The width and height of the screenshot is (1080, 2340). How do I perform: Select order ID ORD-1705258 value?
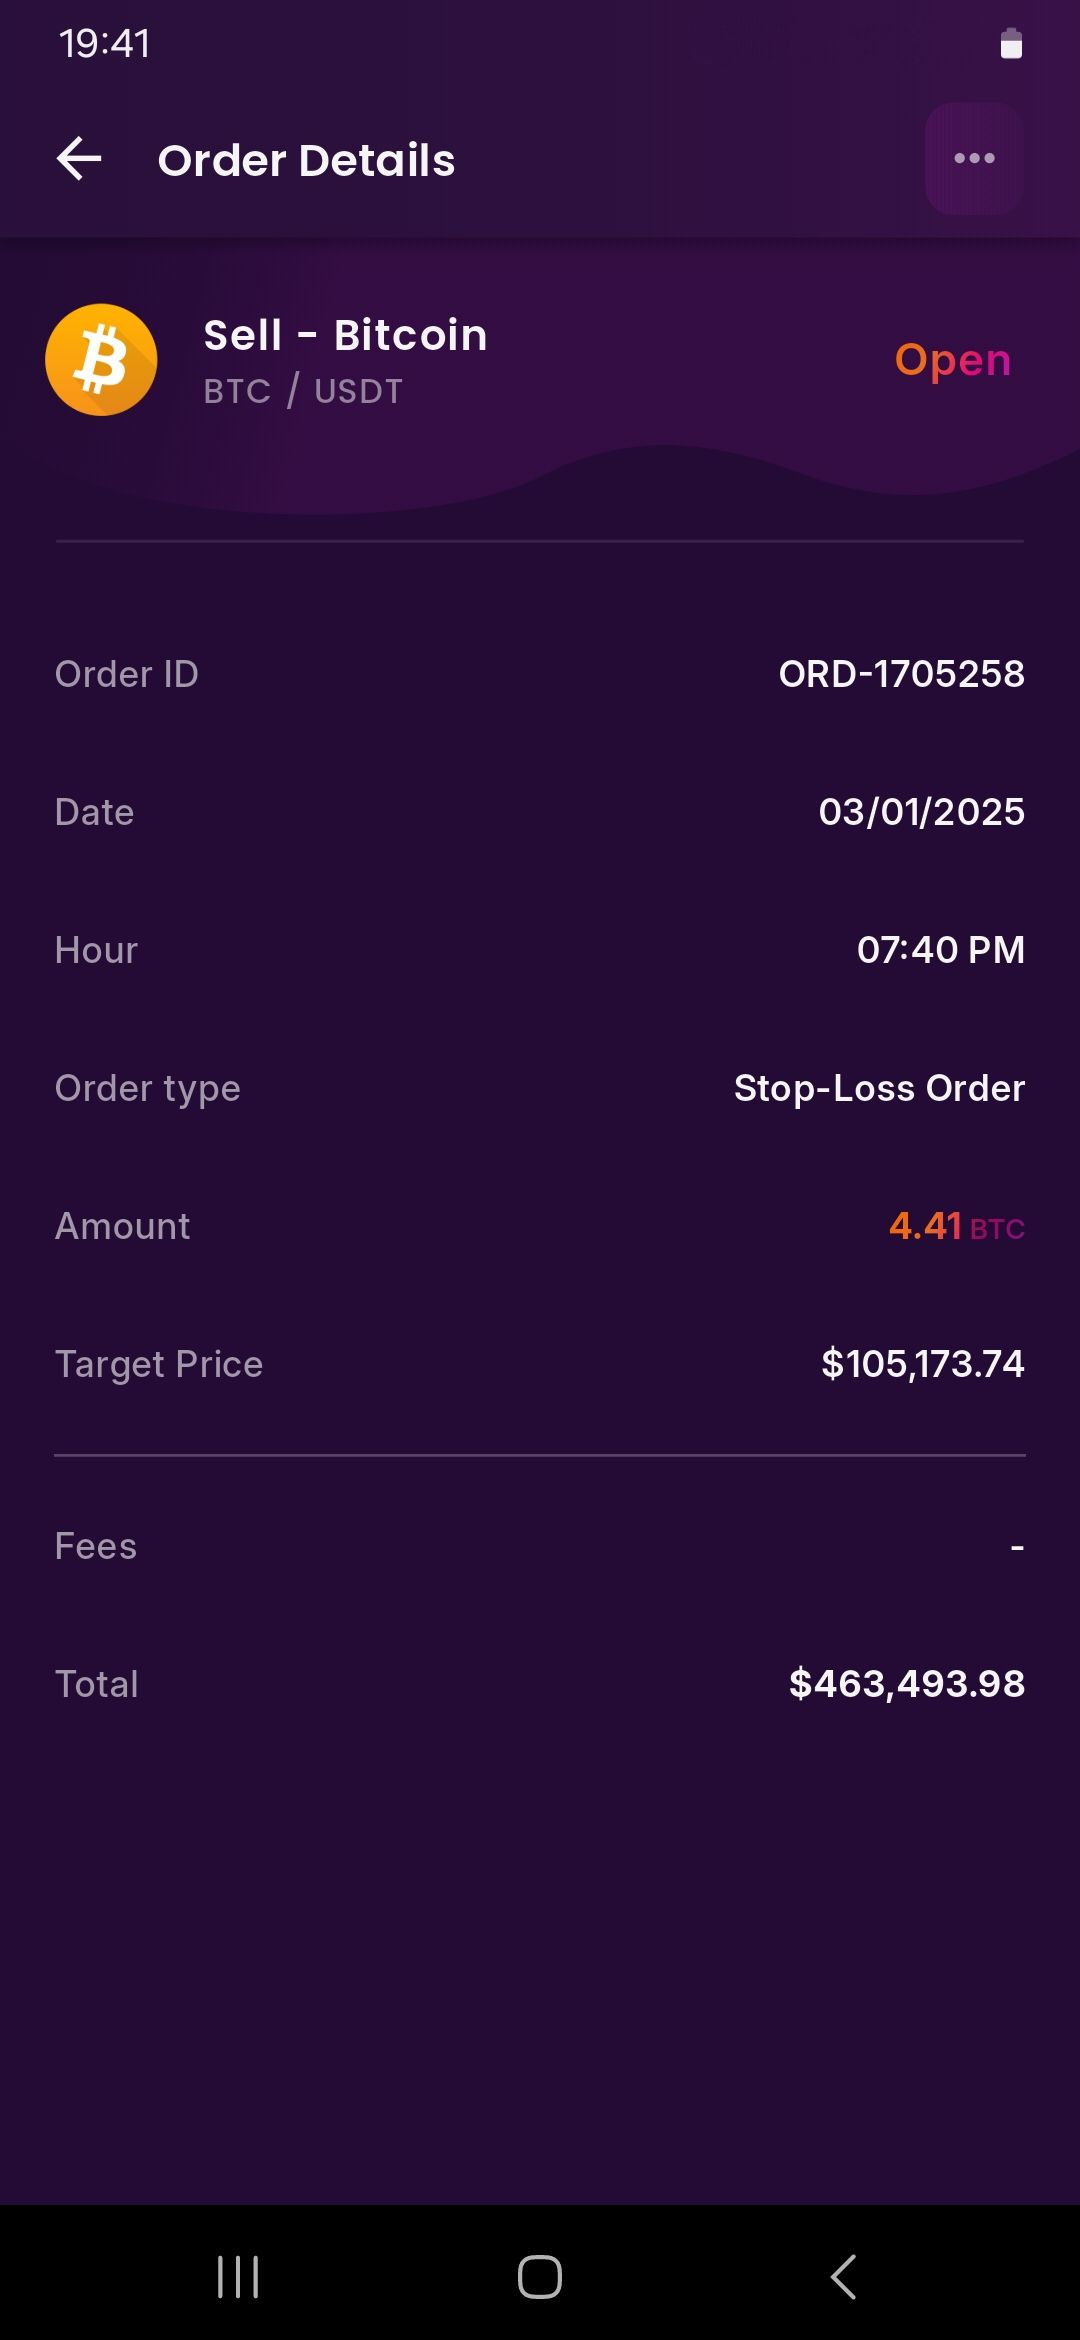click(901, 674)
